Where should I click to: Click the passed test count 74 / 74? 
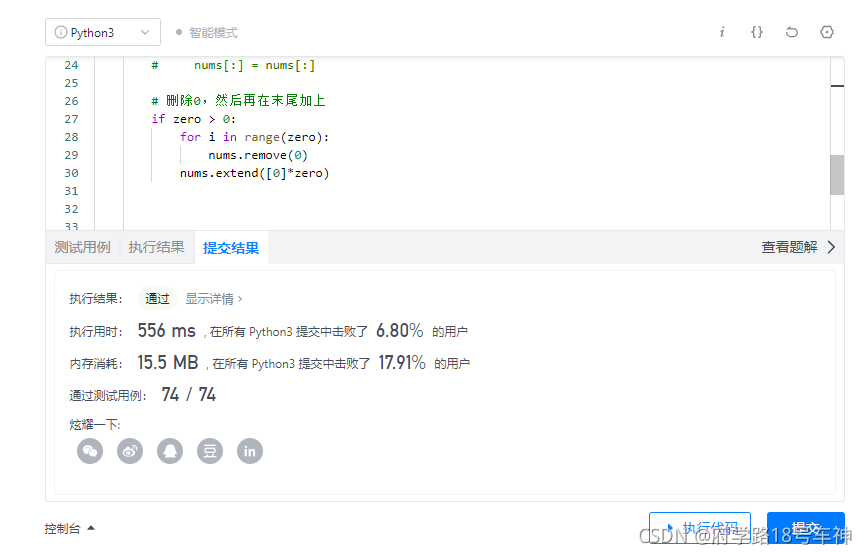click(x=189, y=395)
